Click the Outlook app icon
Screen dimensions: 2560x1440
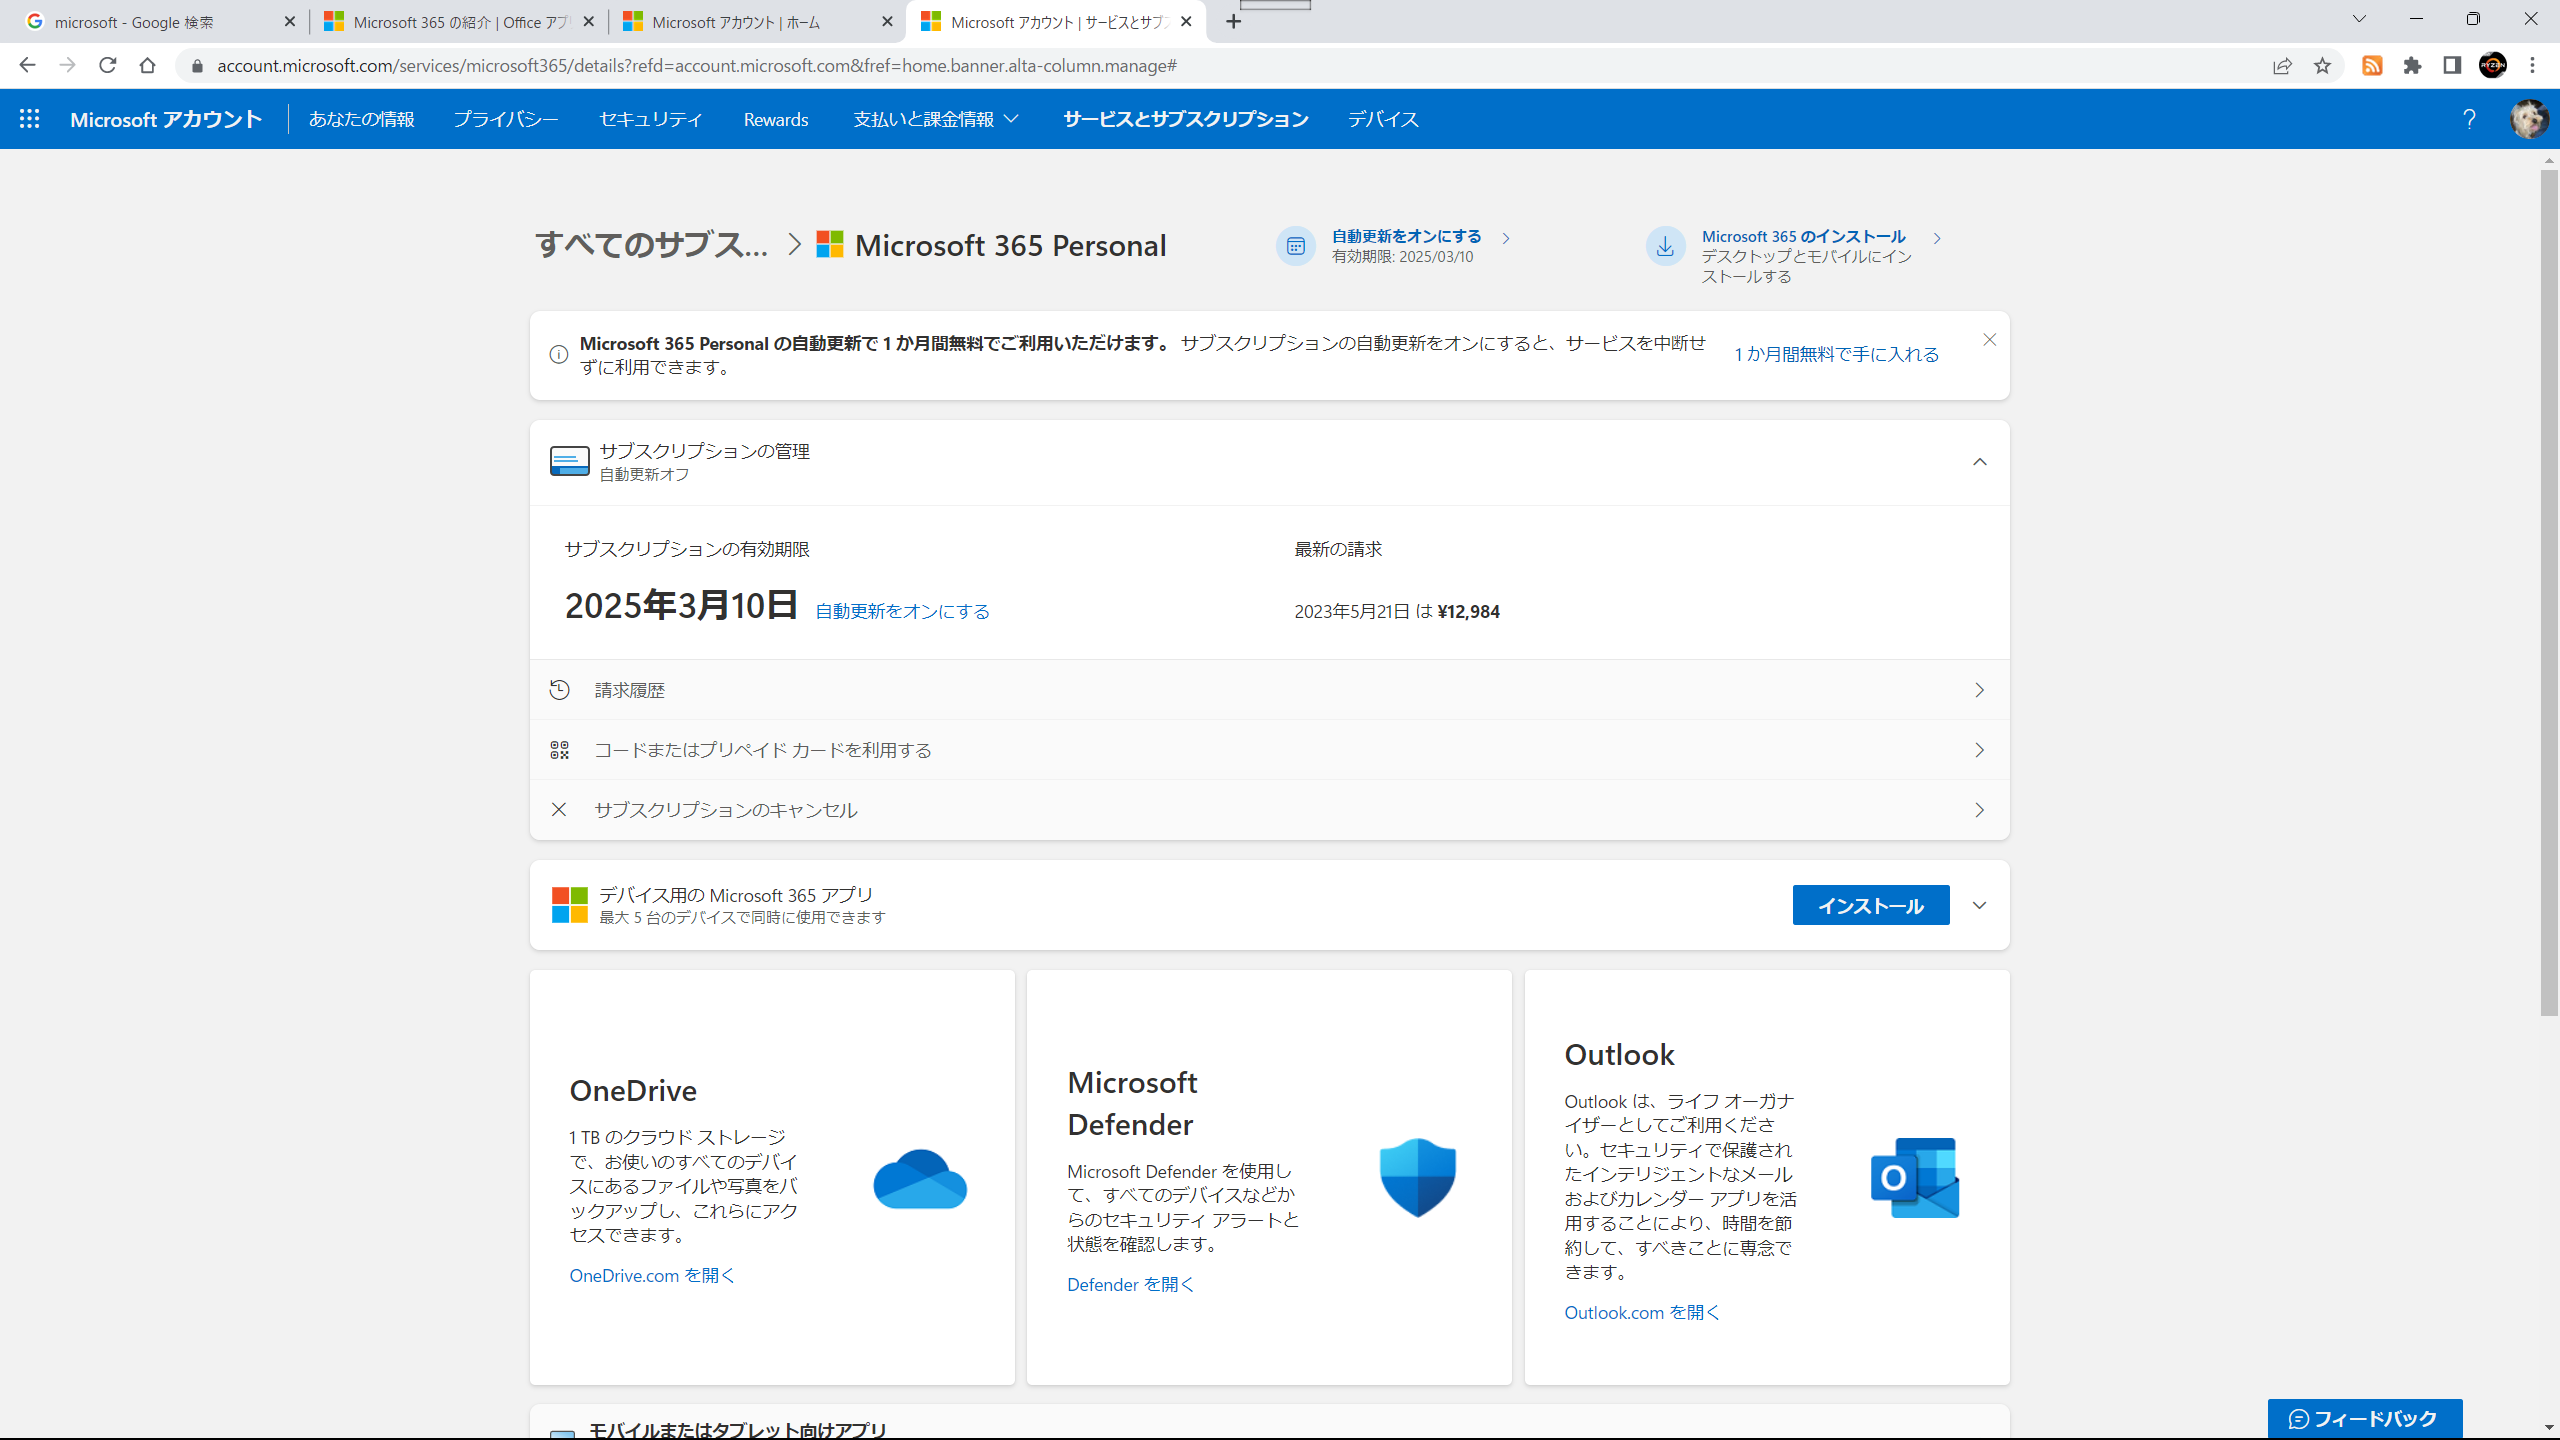pos(1915,1177)
